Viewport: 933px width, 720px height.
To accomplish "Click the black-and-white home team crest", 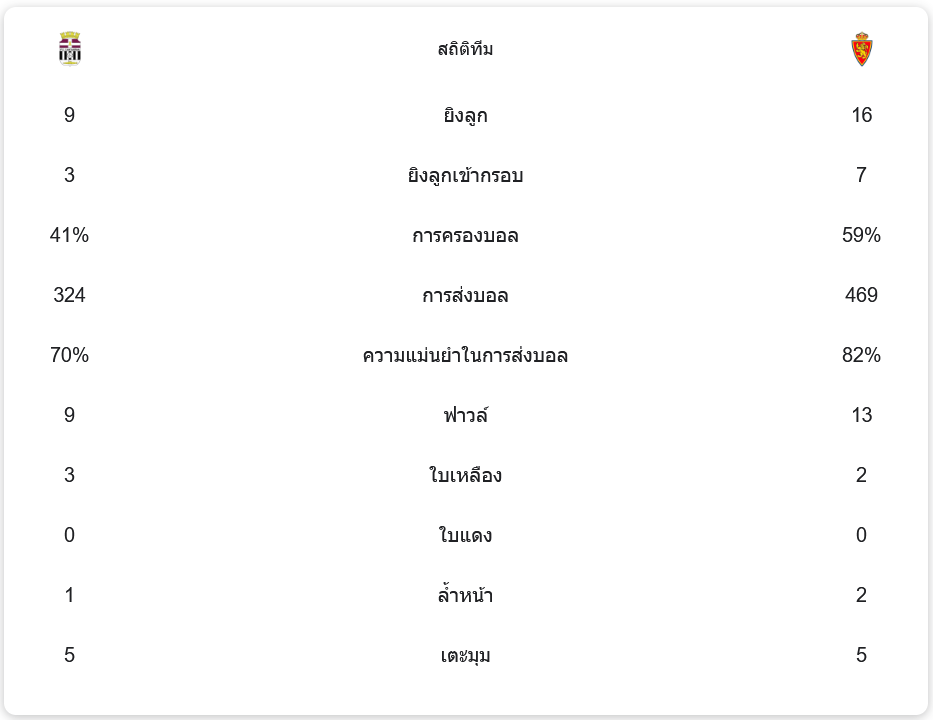I will [x=69, y=48].
